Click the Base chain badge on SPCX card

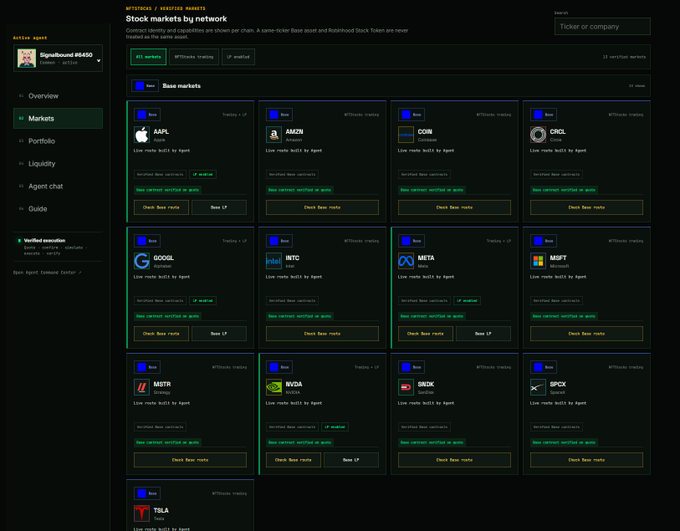tap(543, 367)
